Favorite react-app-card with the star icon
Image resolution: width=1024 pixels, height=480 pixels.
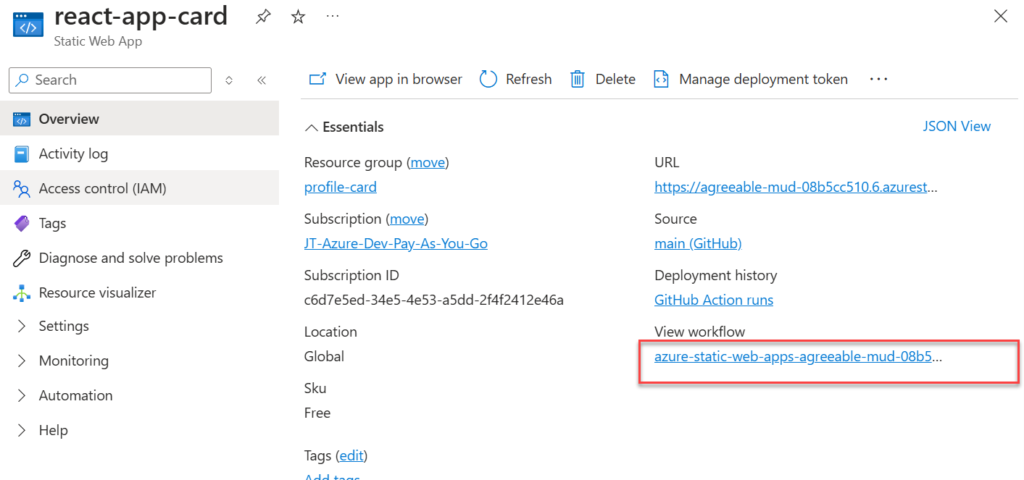pyautogui.click(x=298, y=18)
